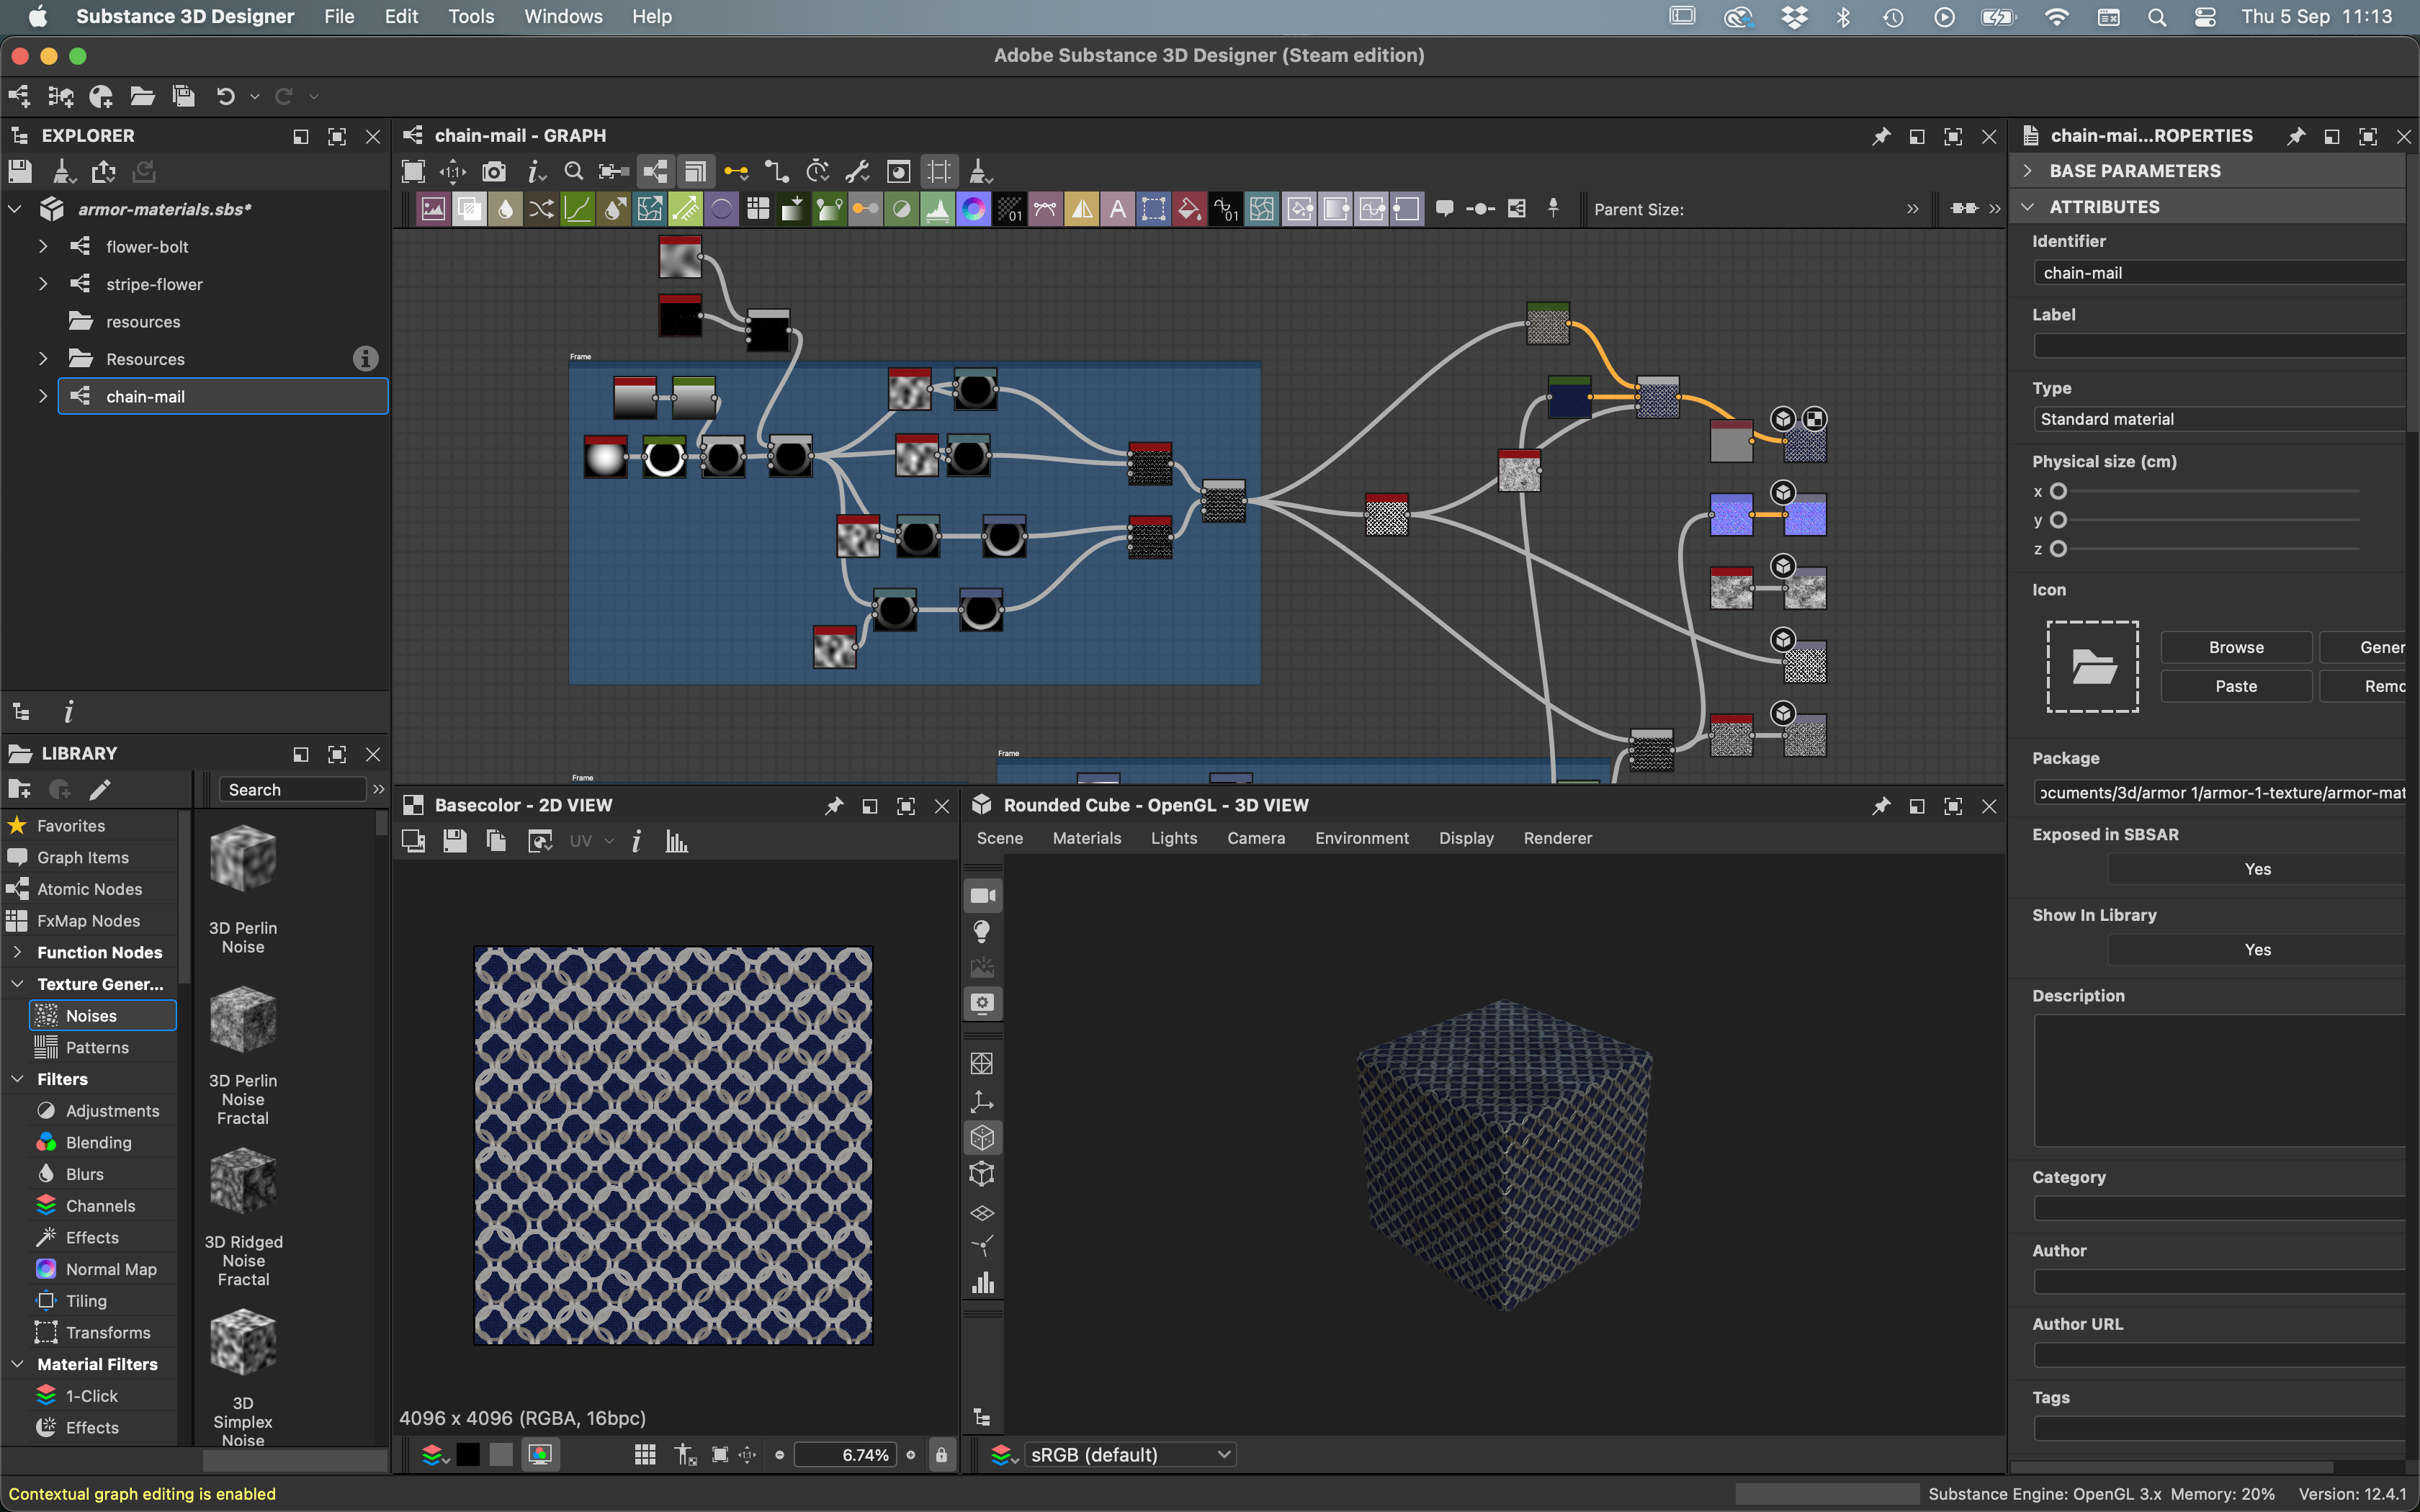Click the wrench tools icon in graph toolbar
The width and height of the screenshot is (2420, 1512).
point(857,171)
